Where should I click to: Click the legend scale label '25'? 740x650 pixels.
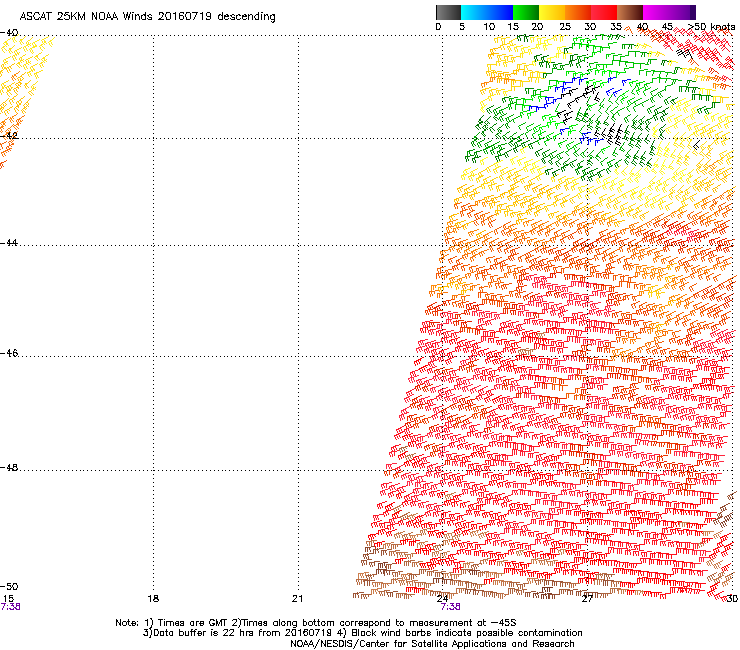(x=565, y=27)
